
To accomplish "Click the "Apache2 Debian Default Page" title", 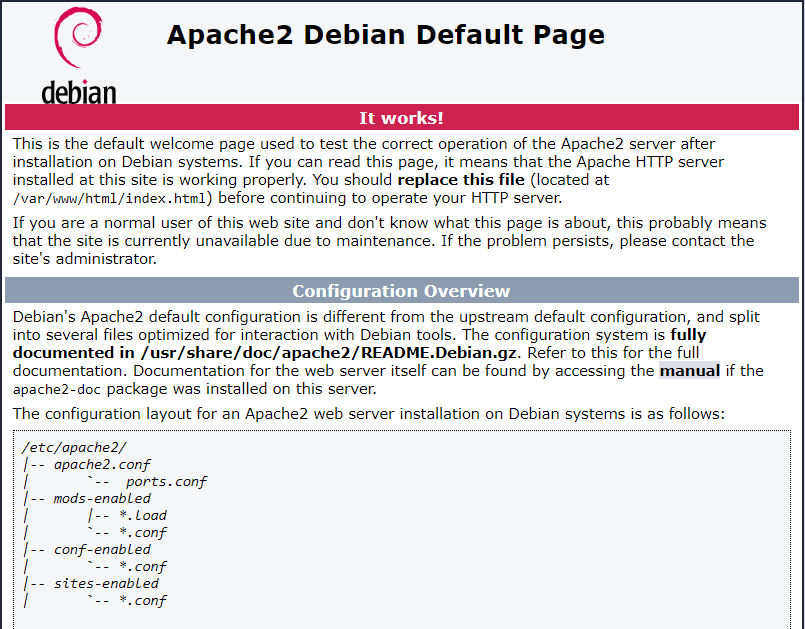I will [385, 35].
